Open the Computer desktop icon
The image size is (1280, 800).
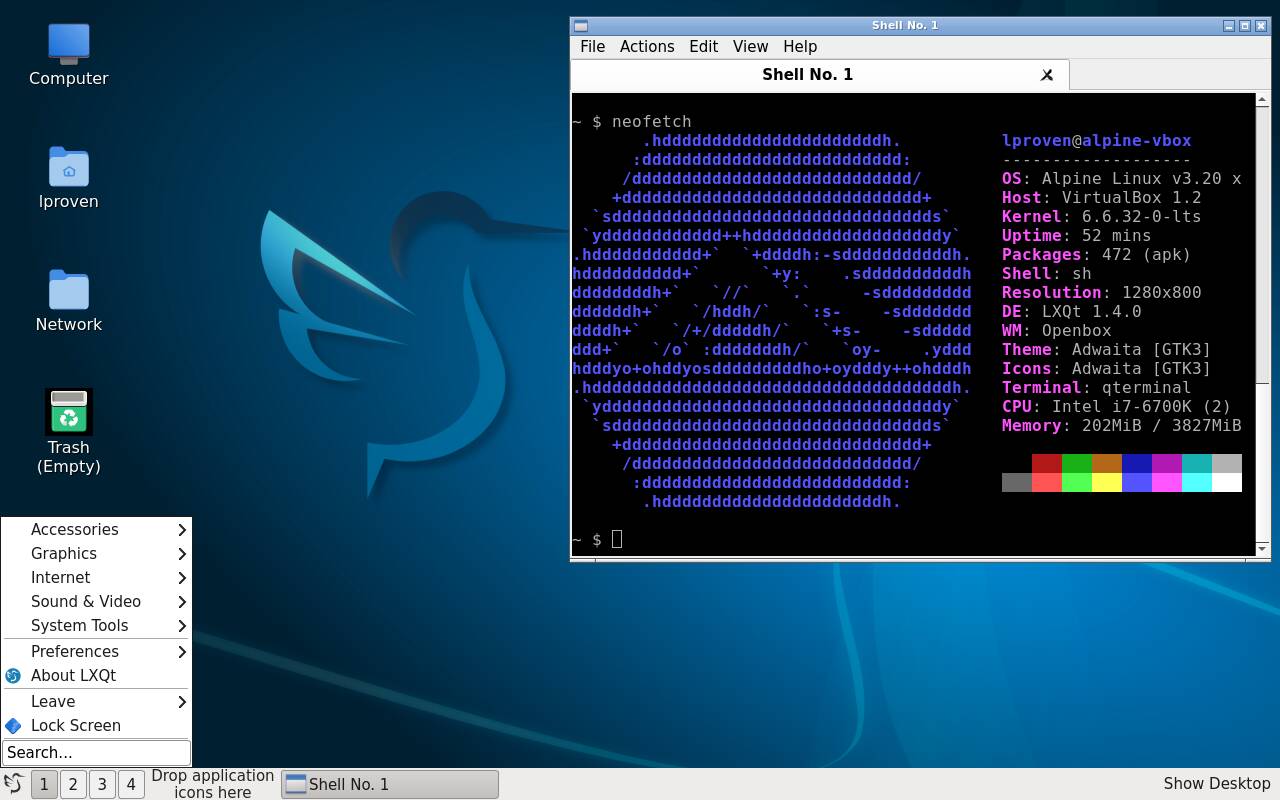68,45
